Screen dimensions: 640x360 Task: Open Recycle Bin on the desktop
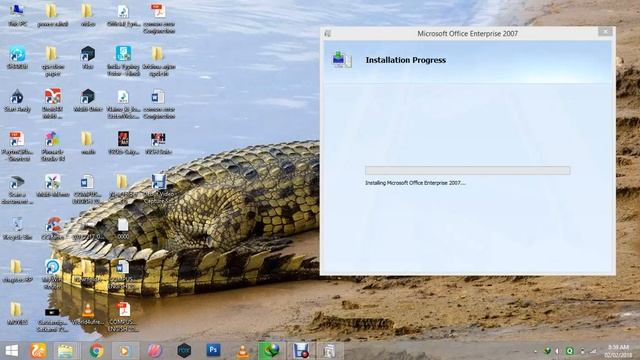click(17, 229)
